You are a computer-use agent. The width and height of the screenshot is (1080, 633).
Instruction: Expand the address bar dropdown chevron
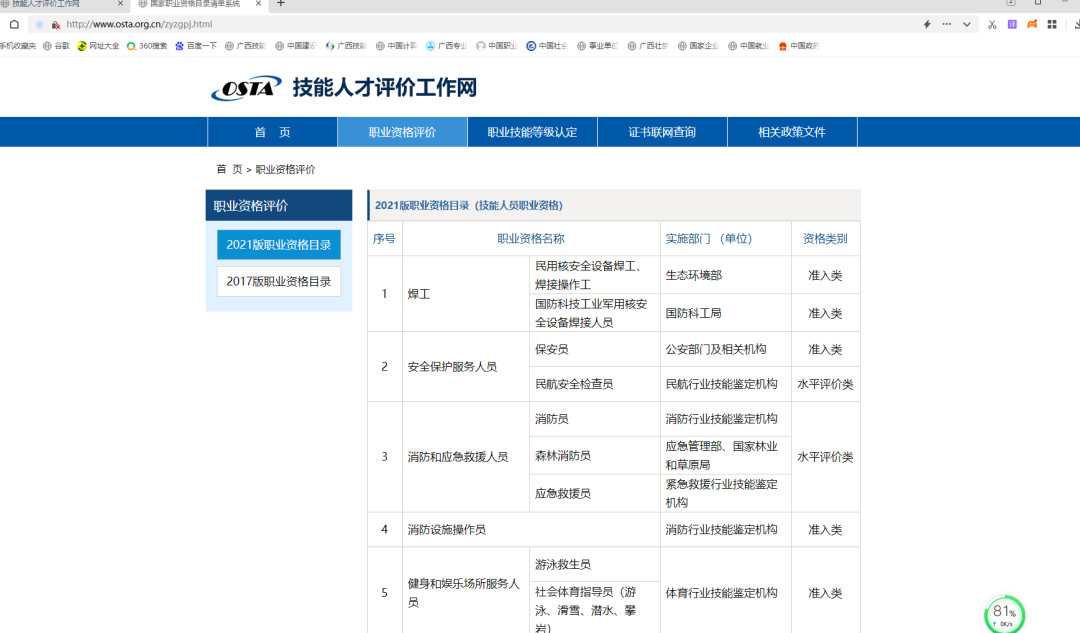pyautogui.click(x=967, y=24)
